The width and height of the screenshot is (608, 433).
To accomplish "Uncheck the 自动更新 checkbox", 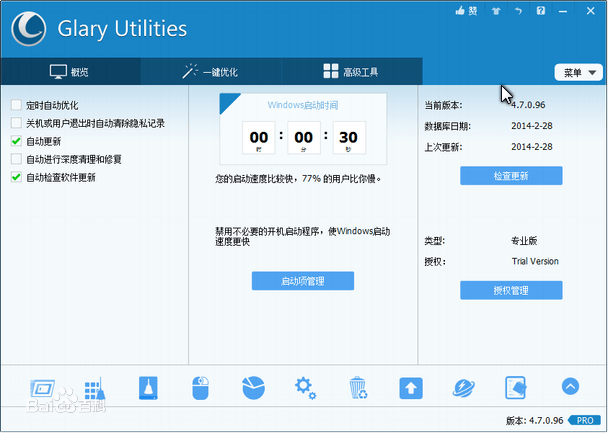I will click(x=16, y=141).
